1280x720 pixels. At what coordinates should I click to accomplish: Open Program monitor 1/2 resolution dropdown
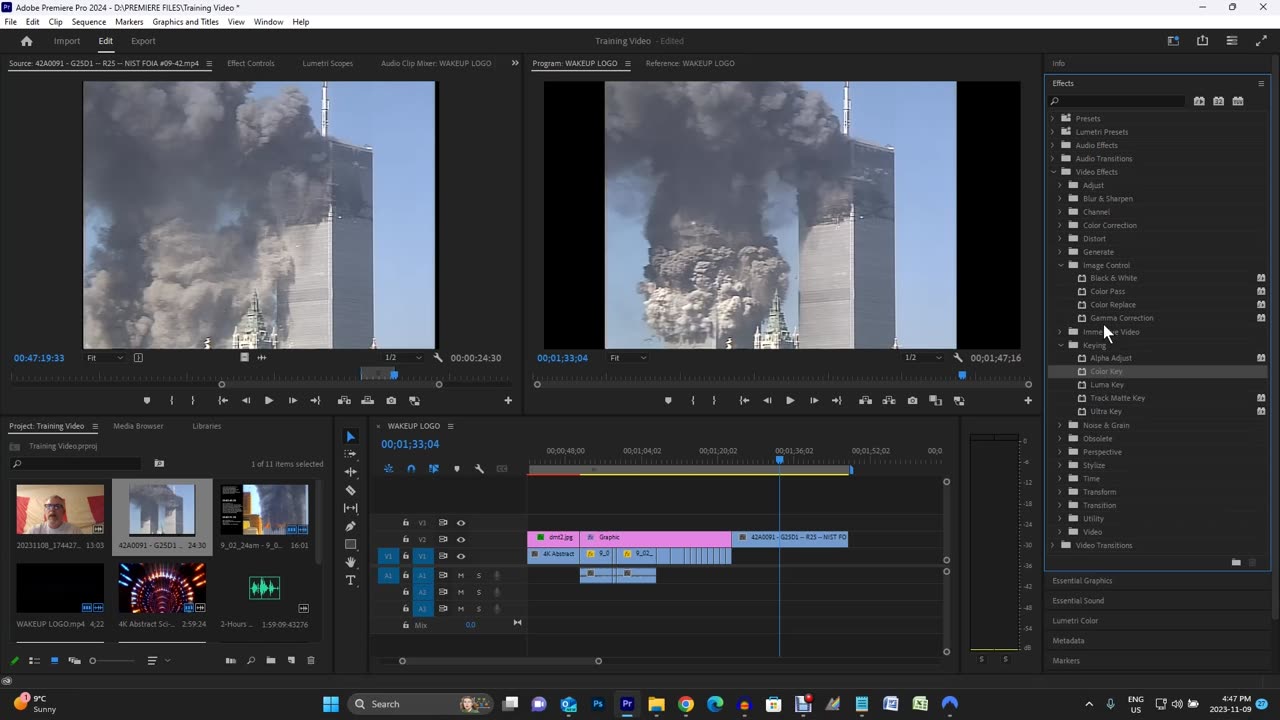click(x=923, y=358)
